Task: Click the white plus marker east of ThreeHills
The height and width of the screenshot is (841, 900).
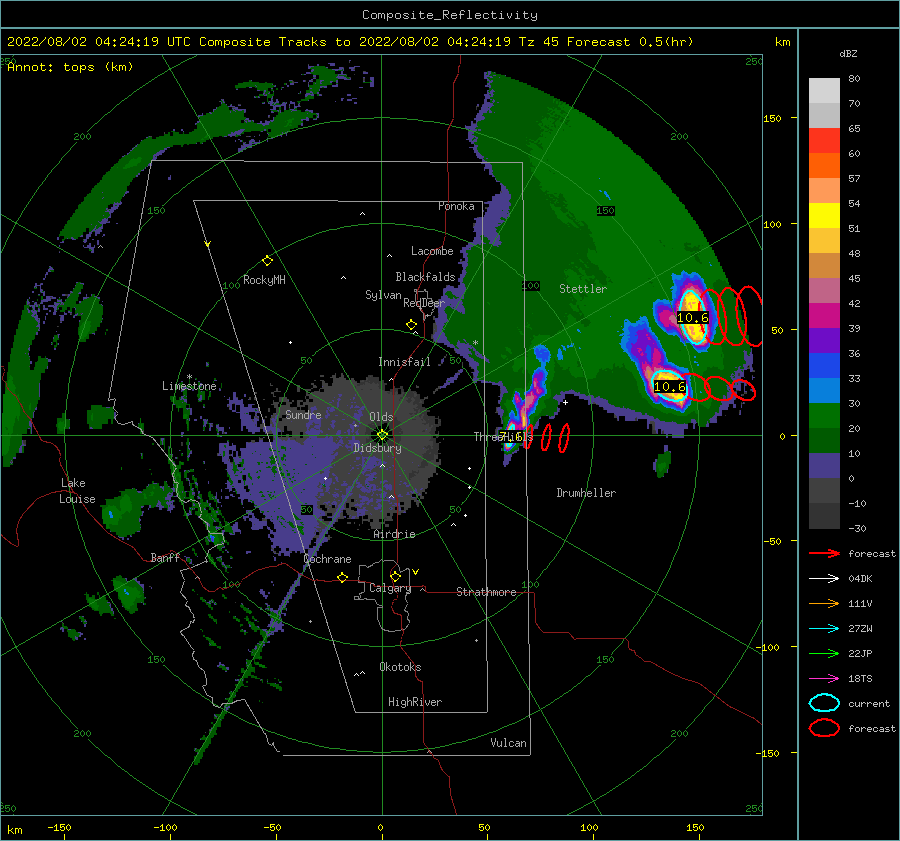Action: (x=565, y=402)
